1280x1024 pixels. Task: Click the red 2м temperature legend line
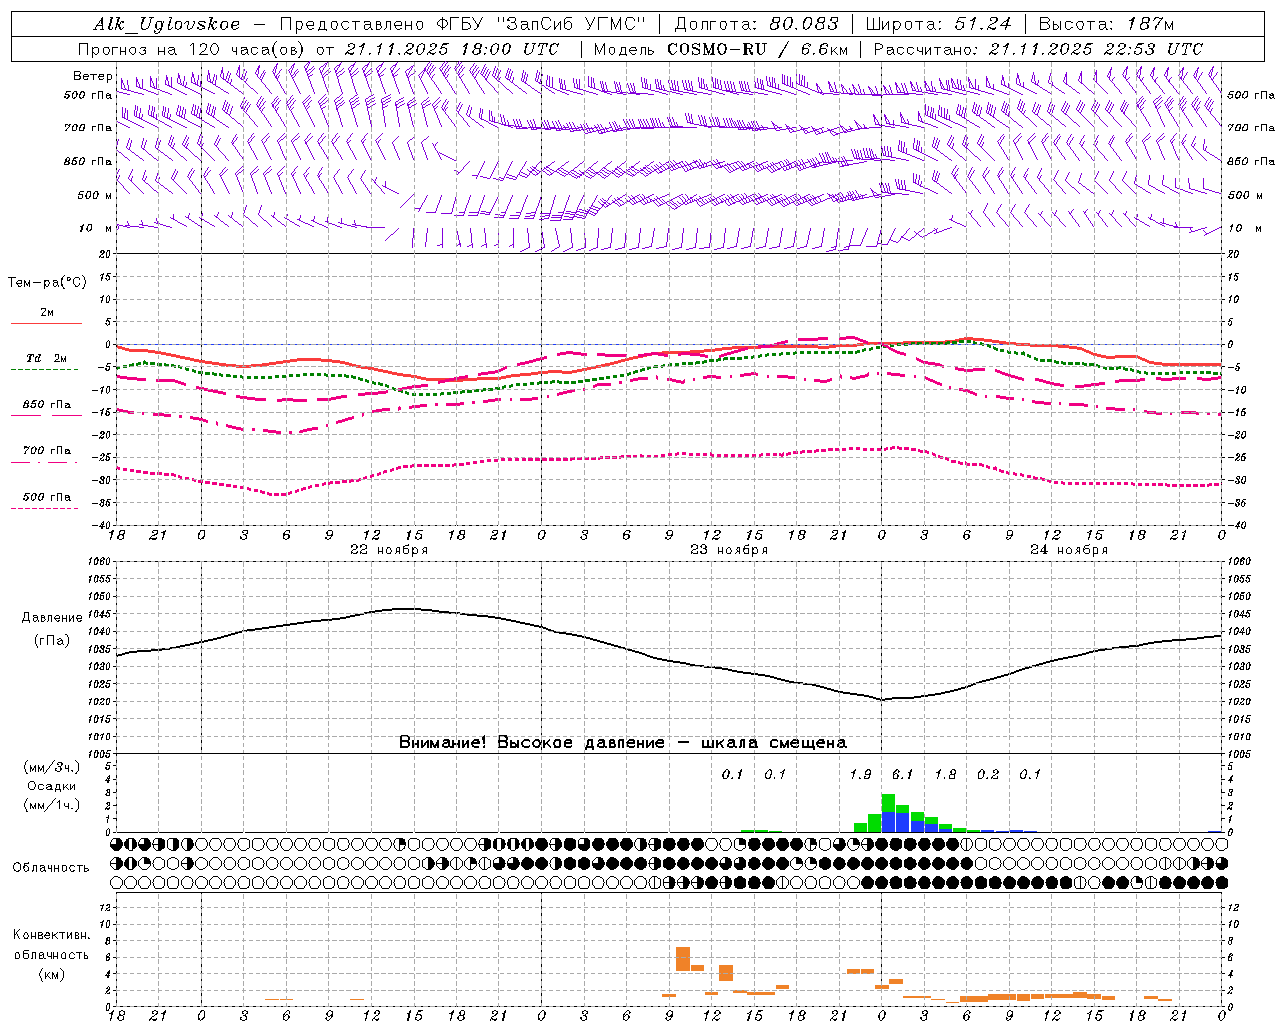pos(46,323)
